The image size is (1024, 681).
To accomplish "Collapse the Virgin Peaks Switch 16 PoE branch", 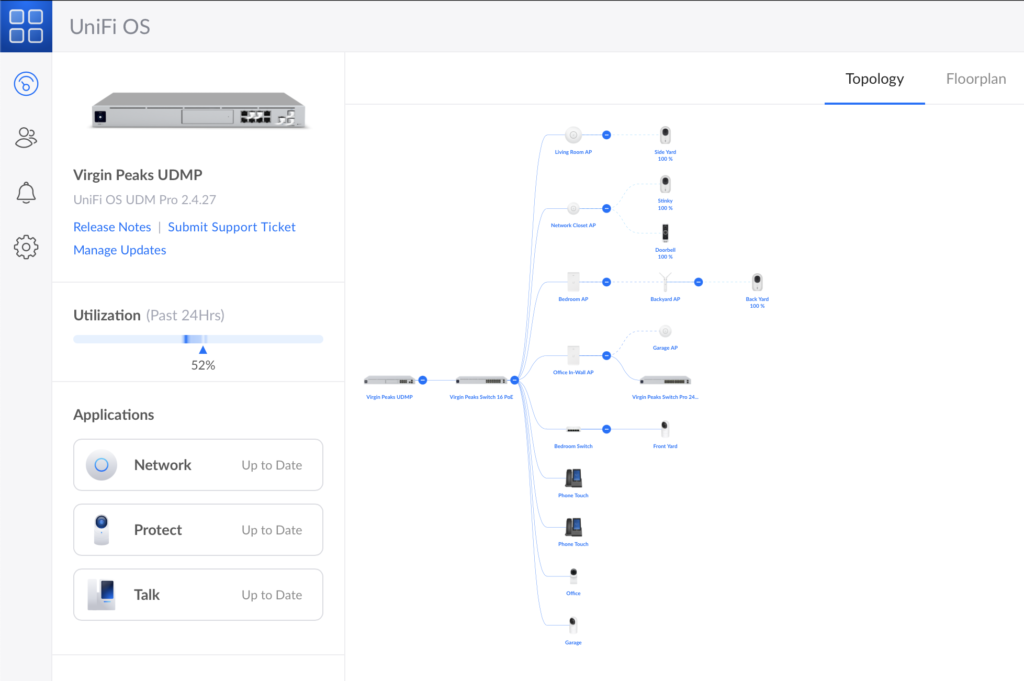I will [x=515, y=380].
